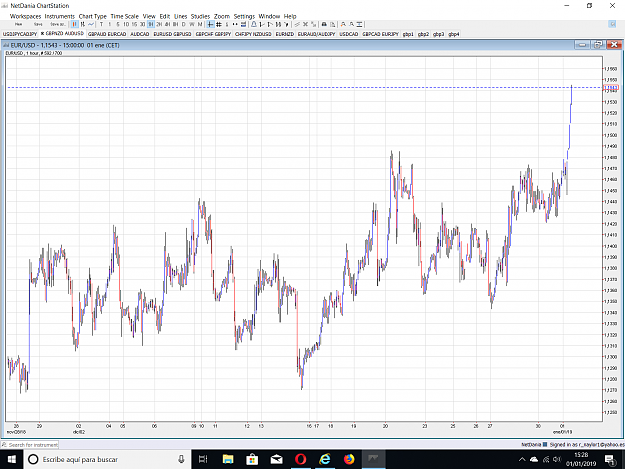Open the Zoom menu
Screen dimensions: 625x469
tap(222, 16)
